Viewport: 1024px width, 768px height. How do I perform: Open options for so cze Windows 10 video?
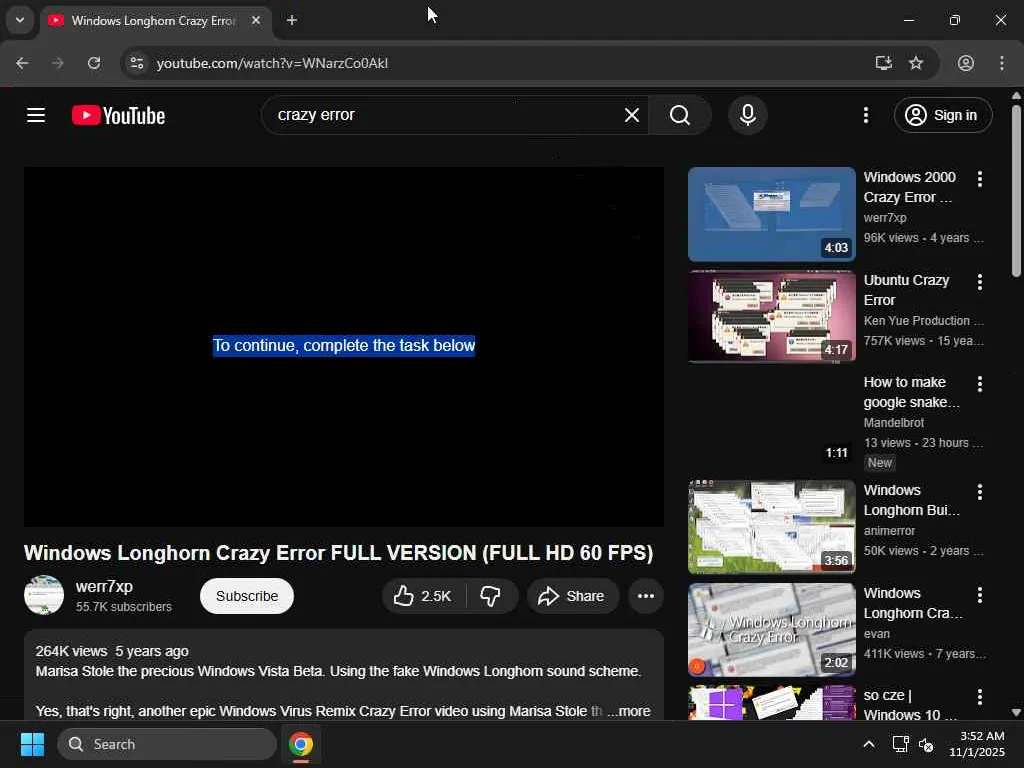[x=980, y=697]
